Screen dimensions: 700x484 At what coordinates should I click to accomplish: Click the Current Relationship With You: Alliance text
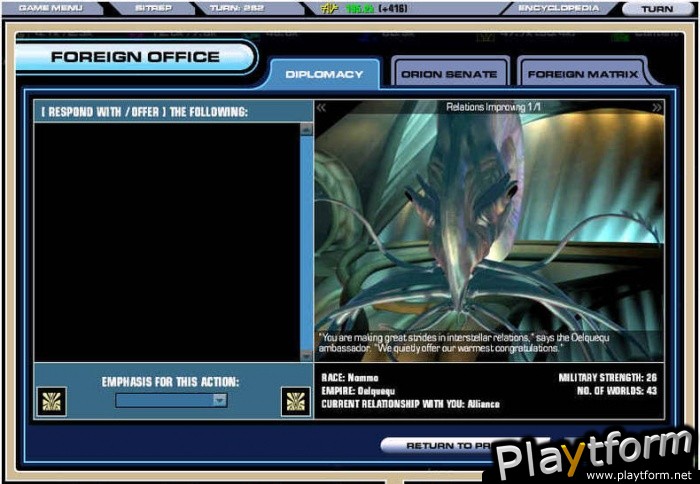tap(410, 404)
